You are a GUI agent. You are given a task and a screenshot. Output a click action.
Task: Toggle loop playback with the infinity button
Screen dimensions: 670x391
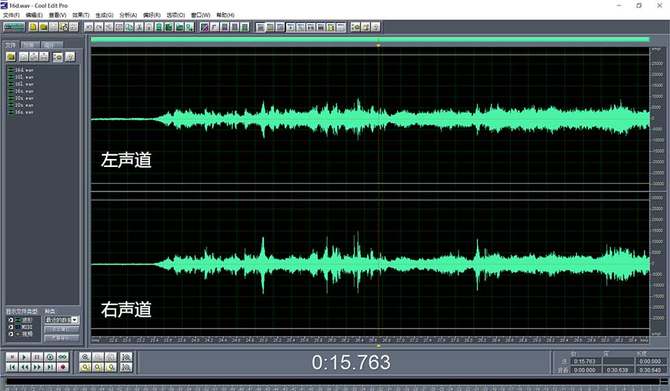tap(63, 356)
